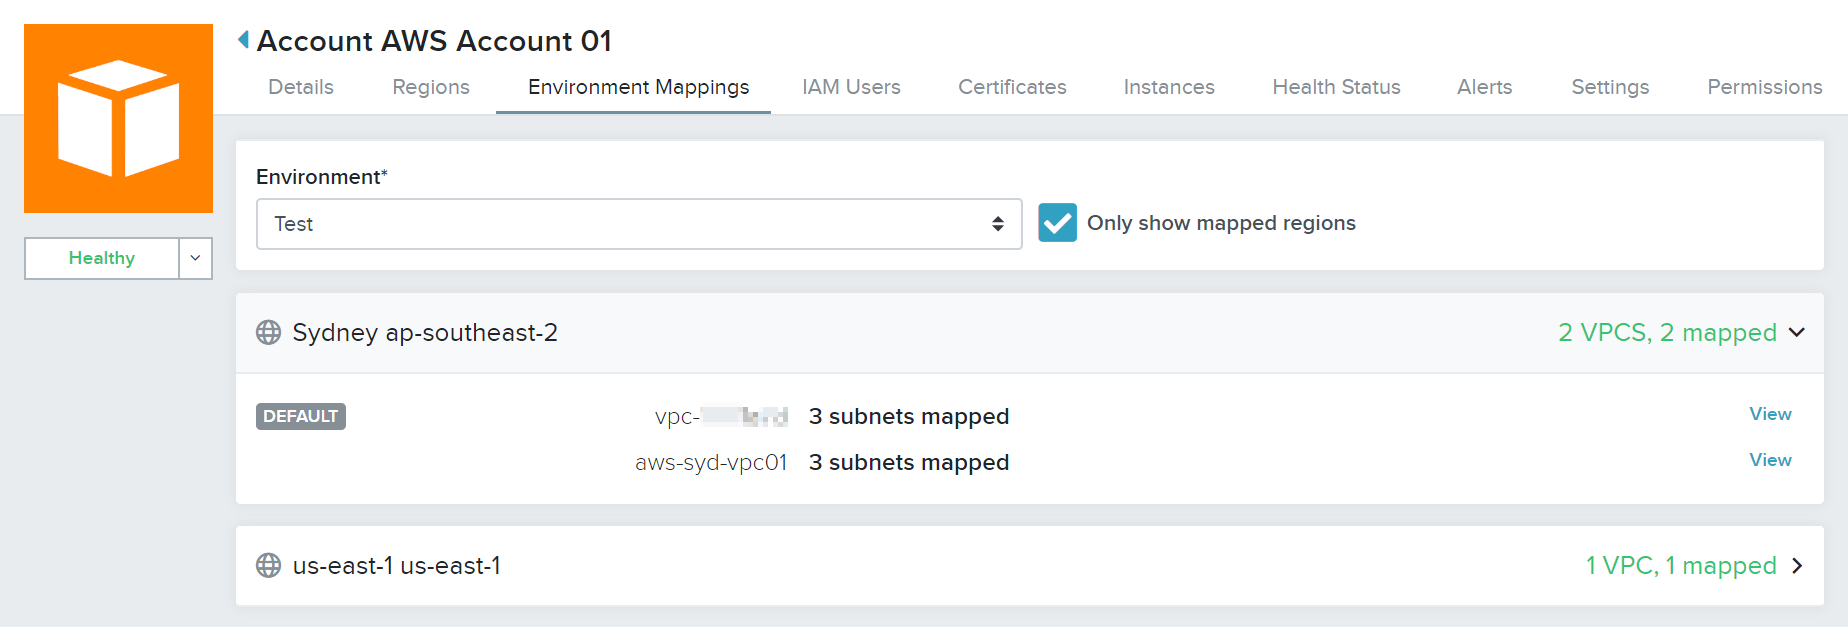Switch to the Regions tab

pyautogui.click(x=431, y=87)
